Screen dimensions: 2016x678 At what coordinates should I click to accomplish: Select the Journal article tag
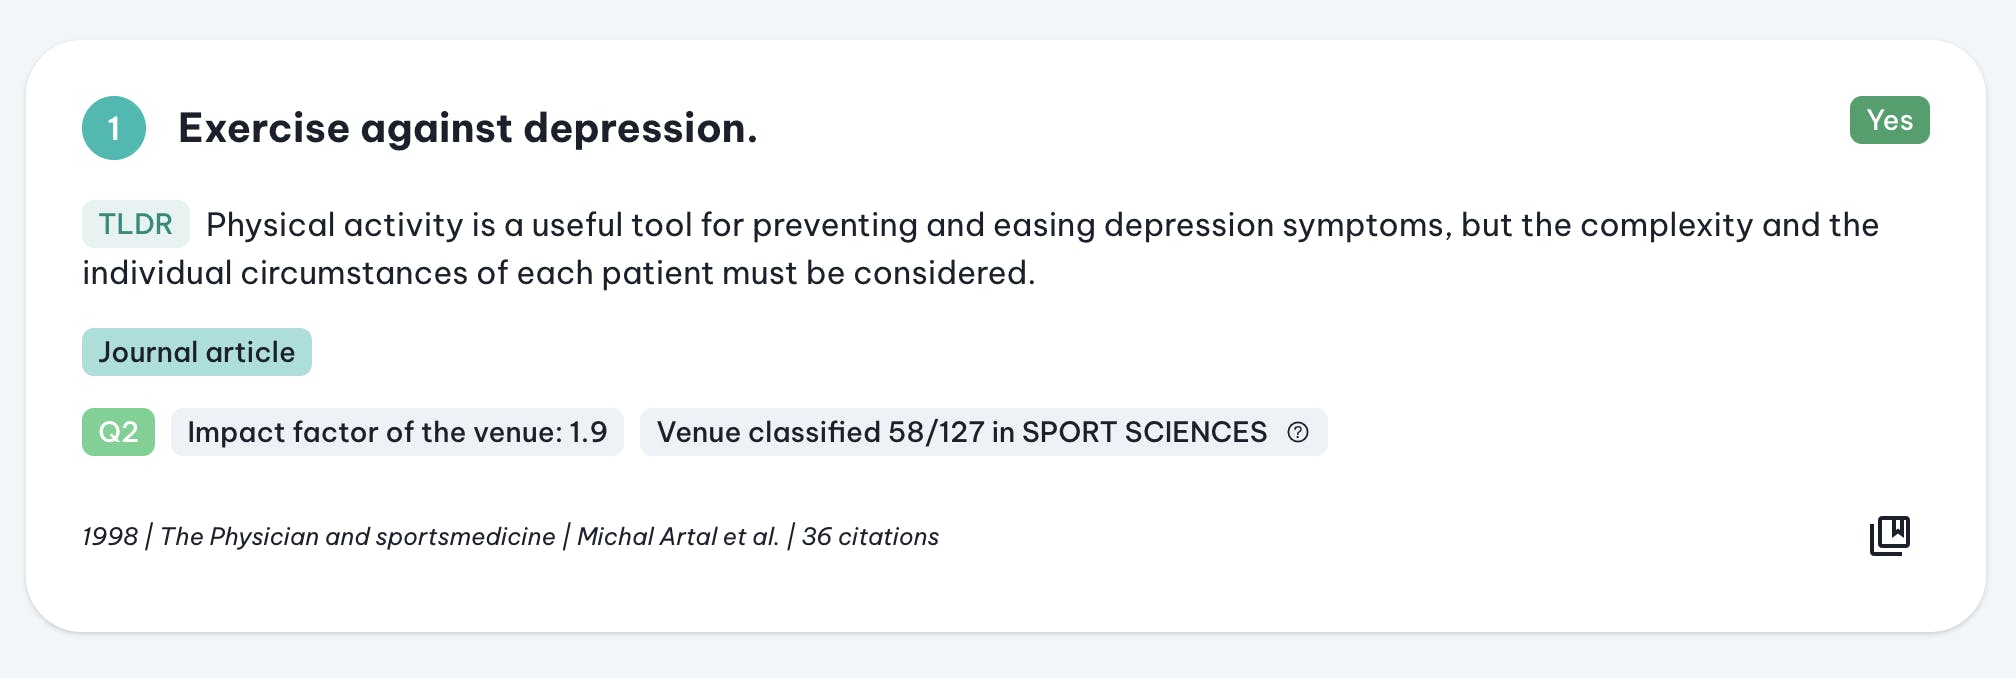click(x=197, y=352)
